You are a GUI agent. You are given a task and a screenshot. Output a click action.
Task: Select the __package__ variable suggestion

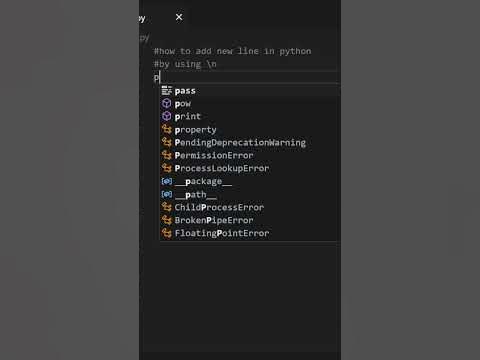point(250,181)
